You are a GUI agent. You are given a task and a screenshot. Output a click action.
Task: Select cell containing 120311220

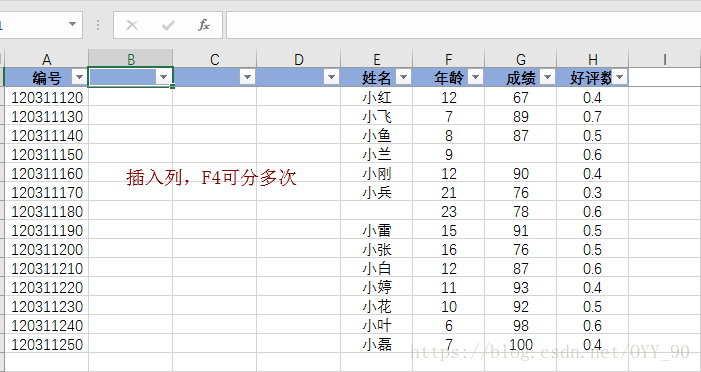(x=46, y=287)
